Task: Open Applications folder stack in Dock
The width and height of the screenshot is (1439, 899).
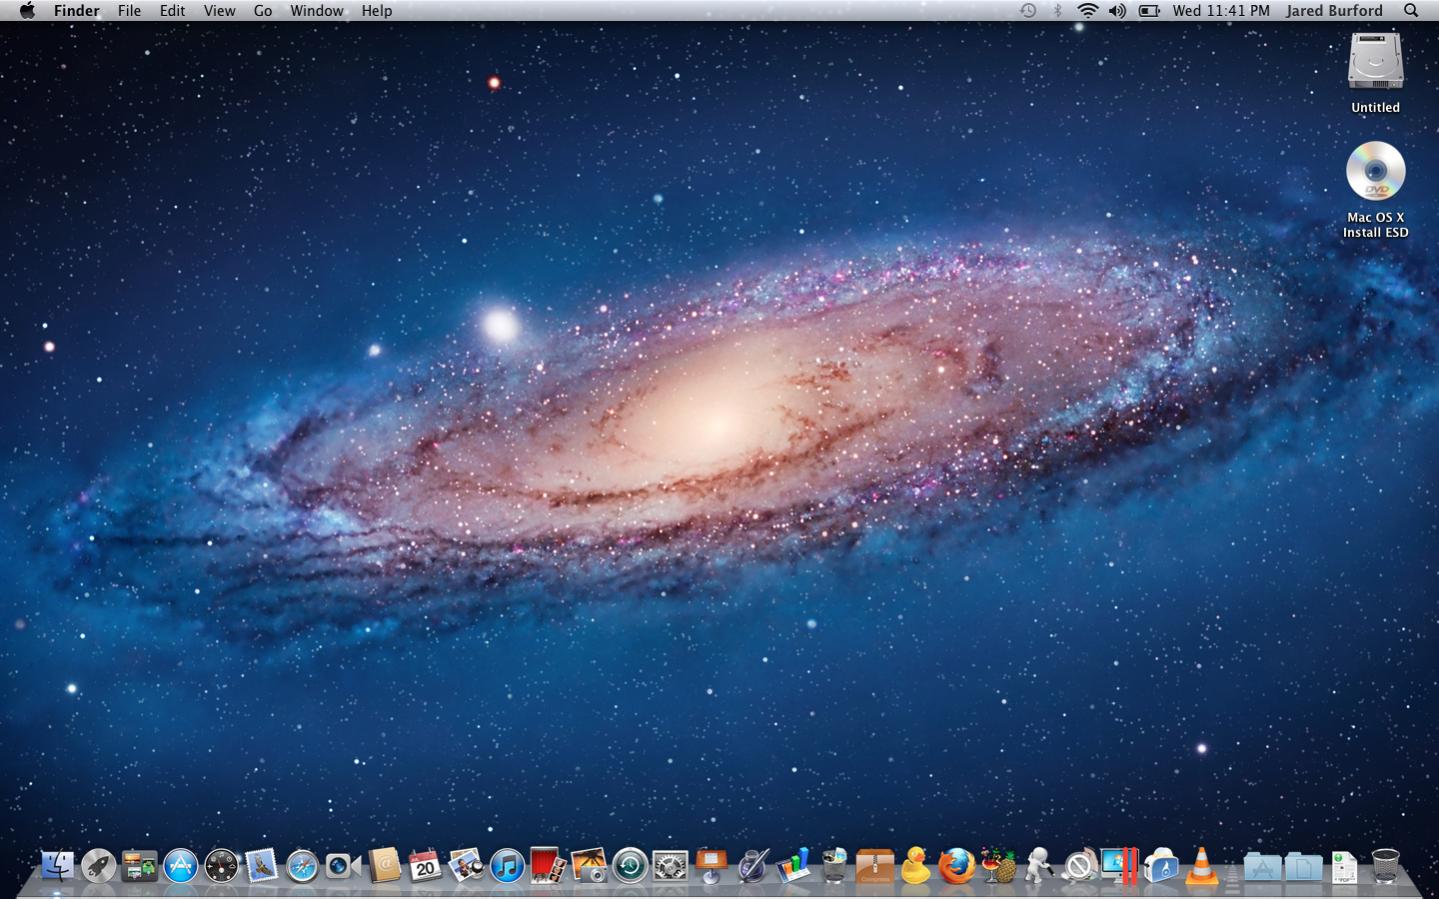Action: (1263, 866)
